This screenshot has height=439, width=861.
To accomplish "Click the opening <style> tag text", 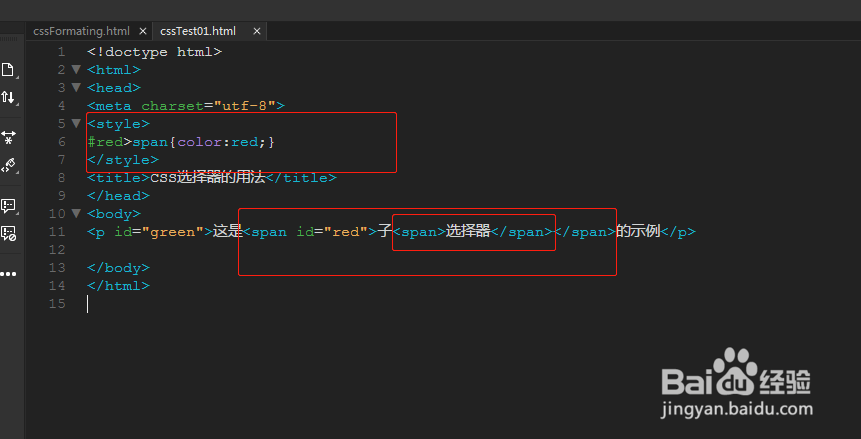I will (x=118, y=124).
